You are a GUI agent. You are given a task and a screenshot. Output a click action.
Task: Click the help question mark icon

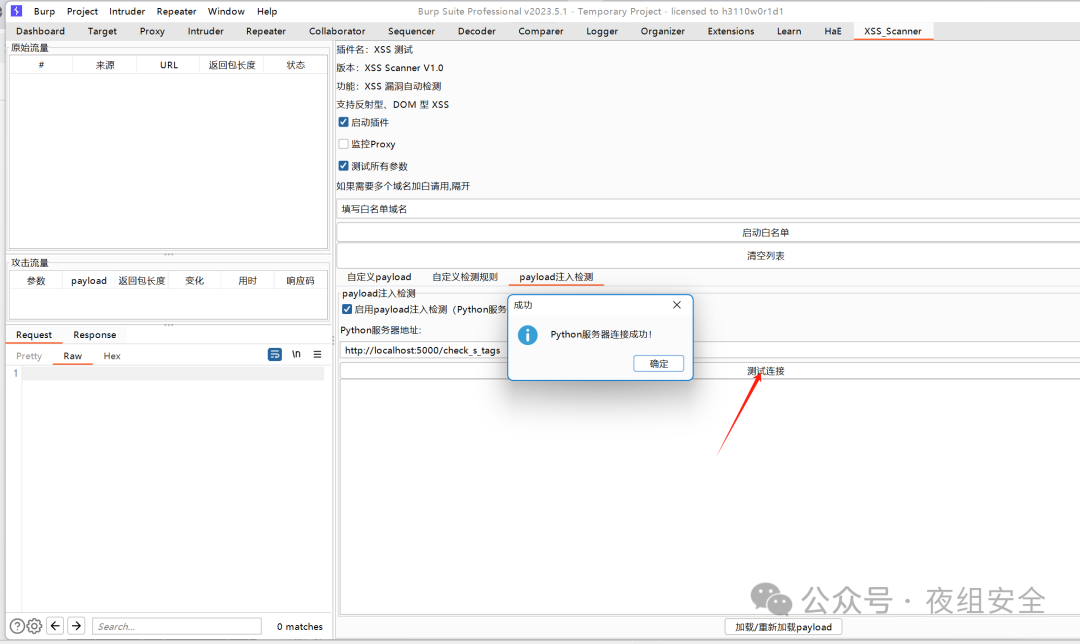pyautogui.click(x=17, y=626)
